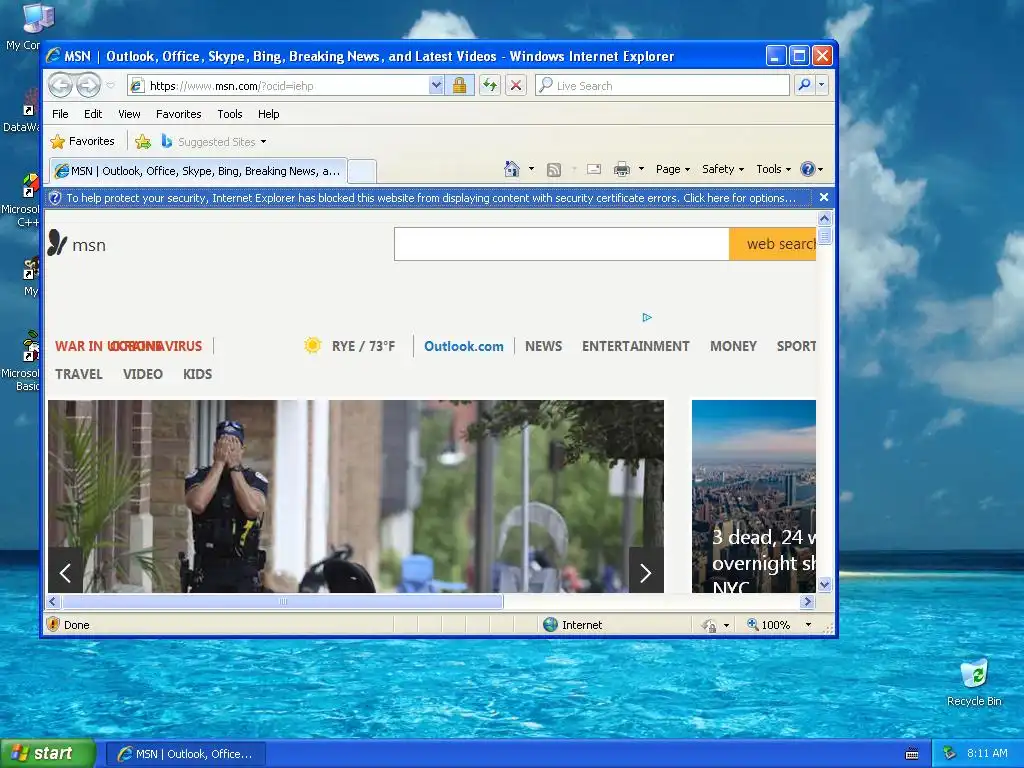Click the Internet zone globe icon

point(551,624)
